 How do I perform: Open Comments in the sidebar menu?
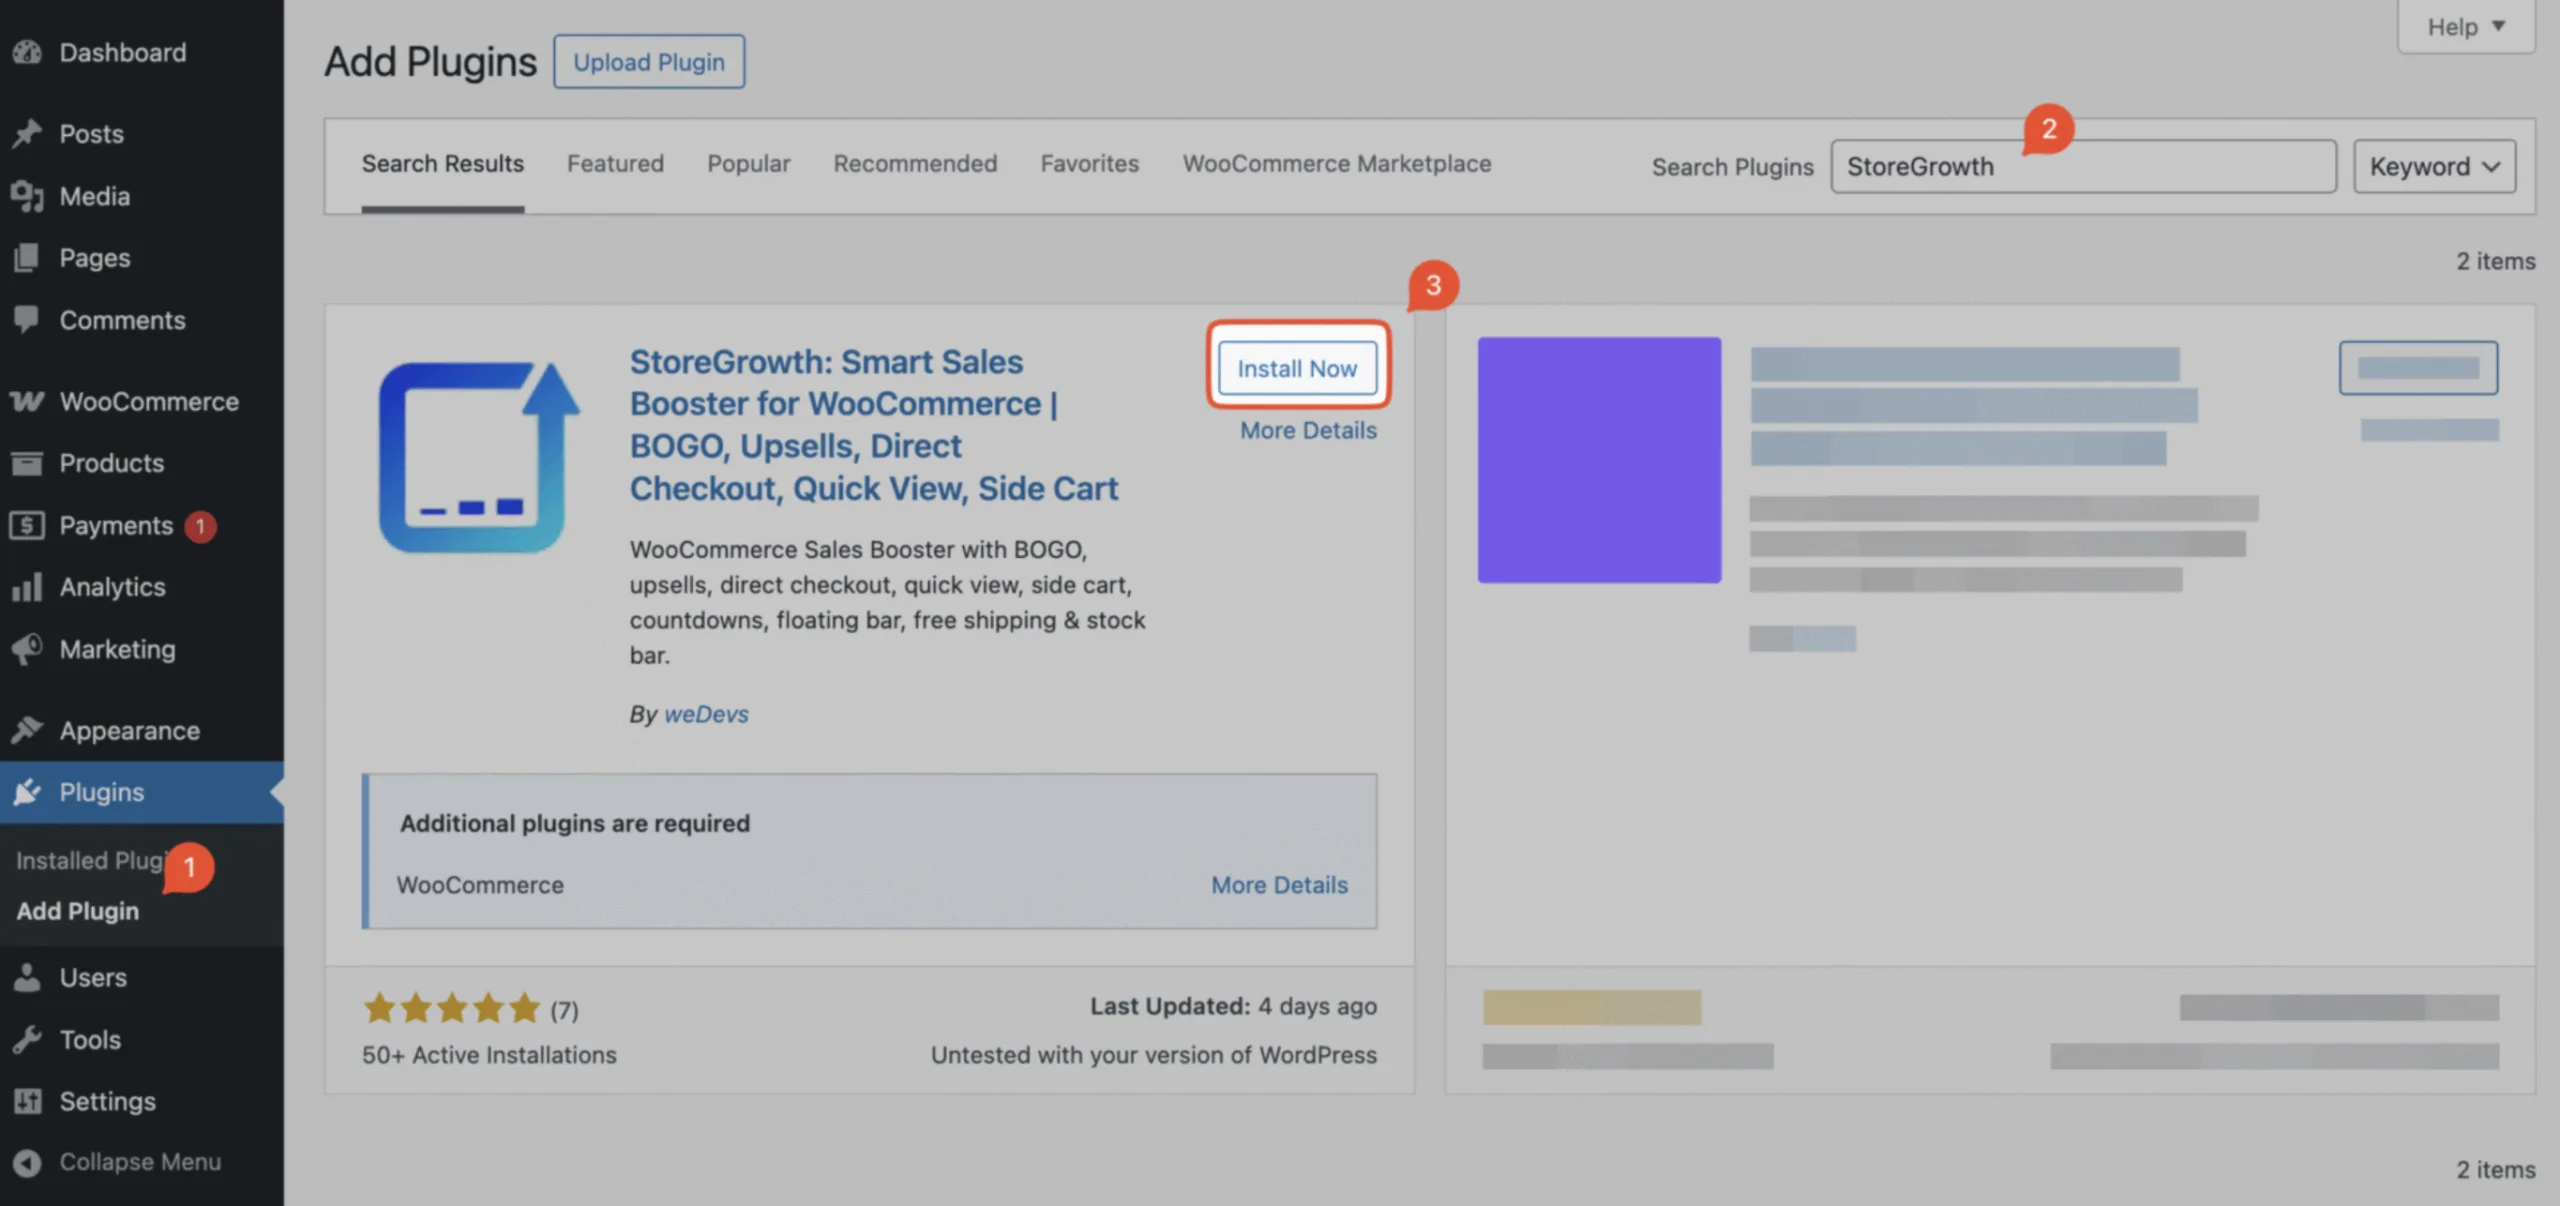point(123,320)
